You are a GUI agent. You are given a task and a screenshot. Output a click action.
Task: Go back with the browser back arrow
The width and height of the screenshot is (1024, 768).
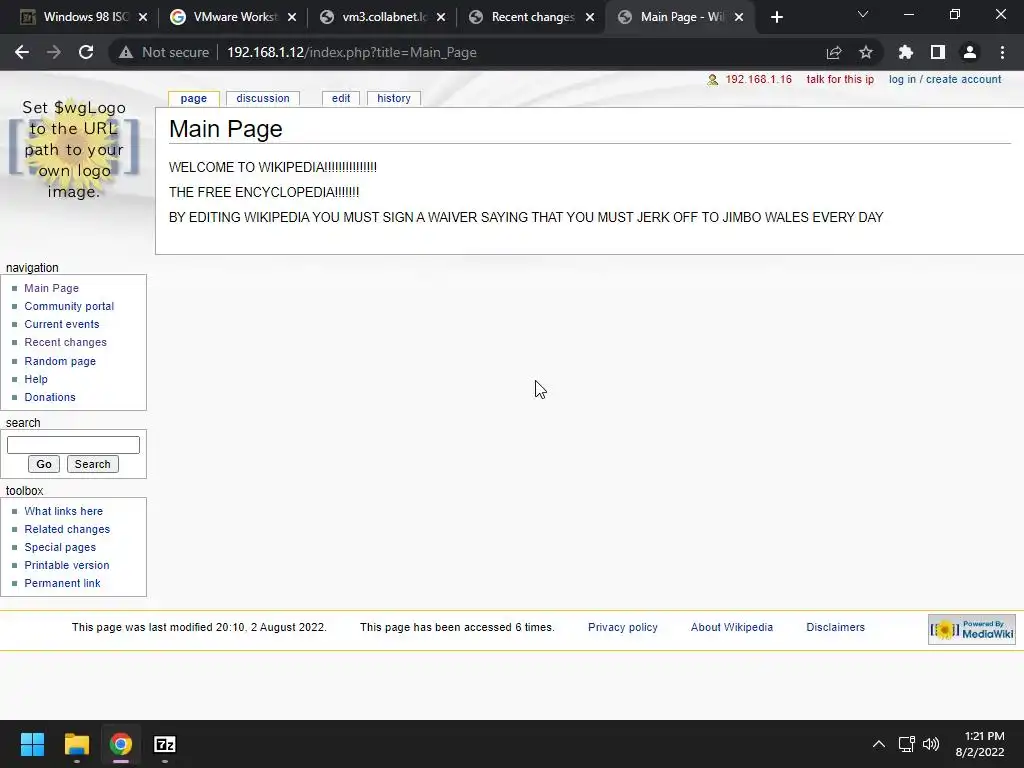tap(22, 52)
